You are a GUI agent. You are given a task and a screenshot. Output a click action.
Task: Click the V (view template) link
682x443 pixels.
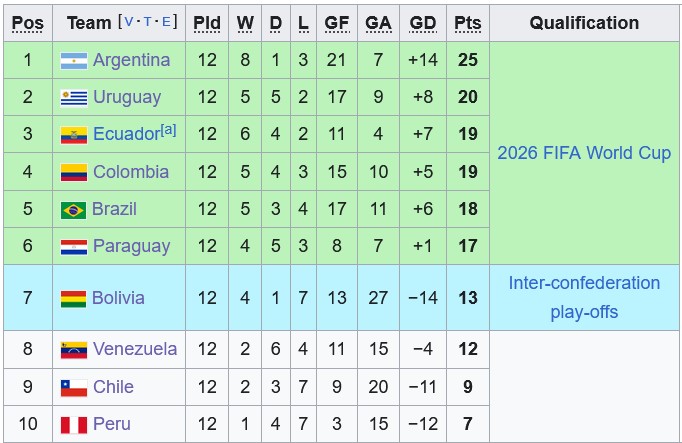coord(129,22)
